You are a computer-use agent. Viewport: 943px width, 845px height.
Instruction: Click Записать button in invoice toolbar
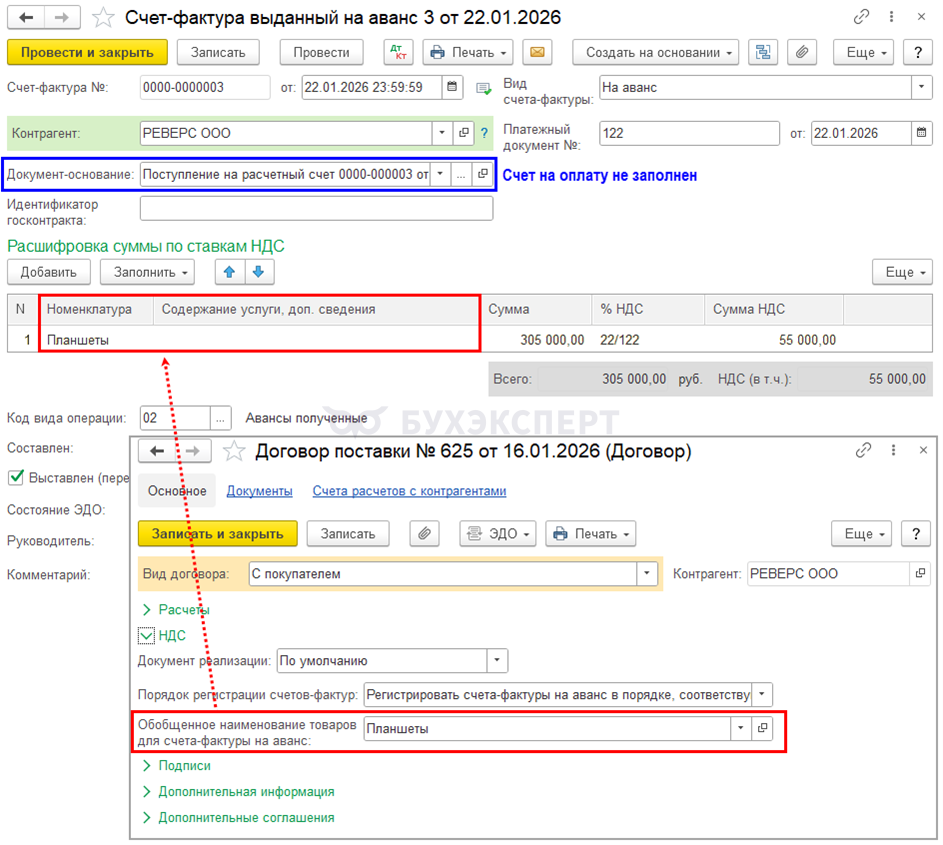(218, 52)
